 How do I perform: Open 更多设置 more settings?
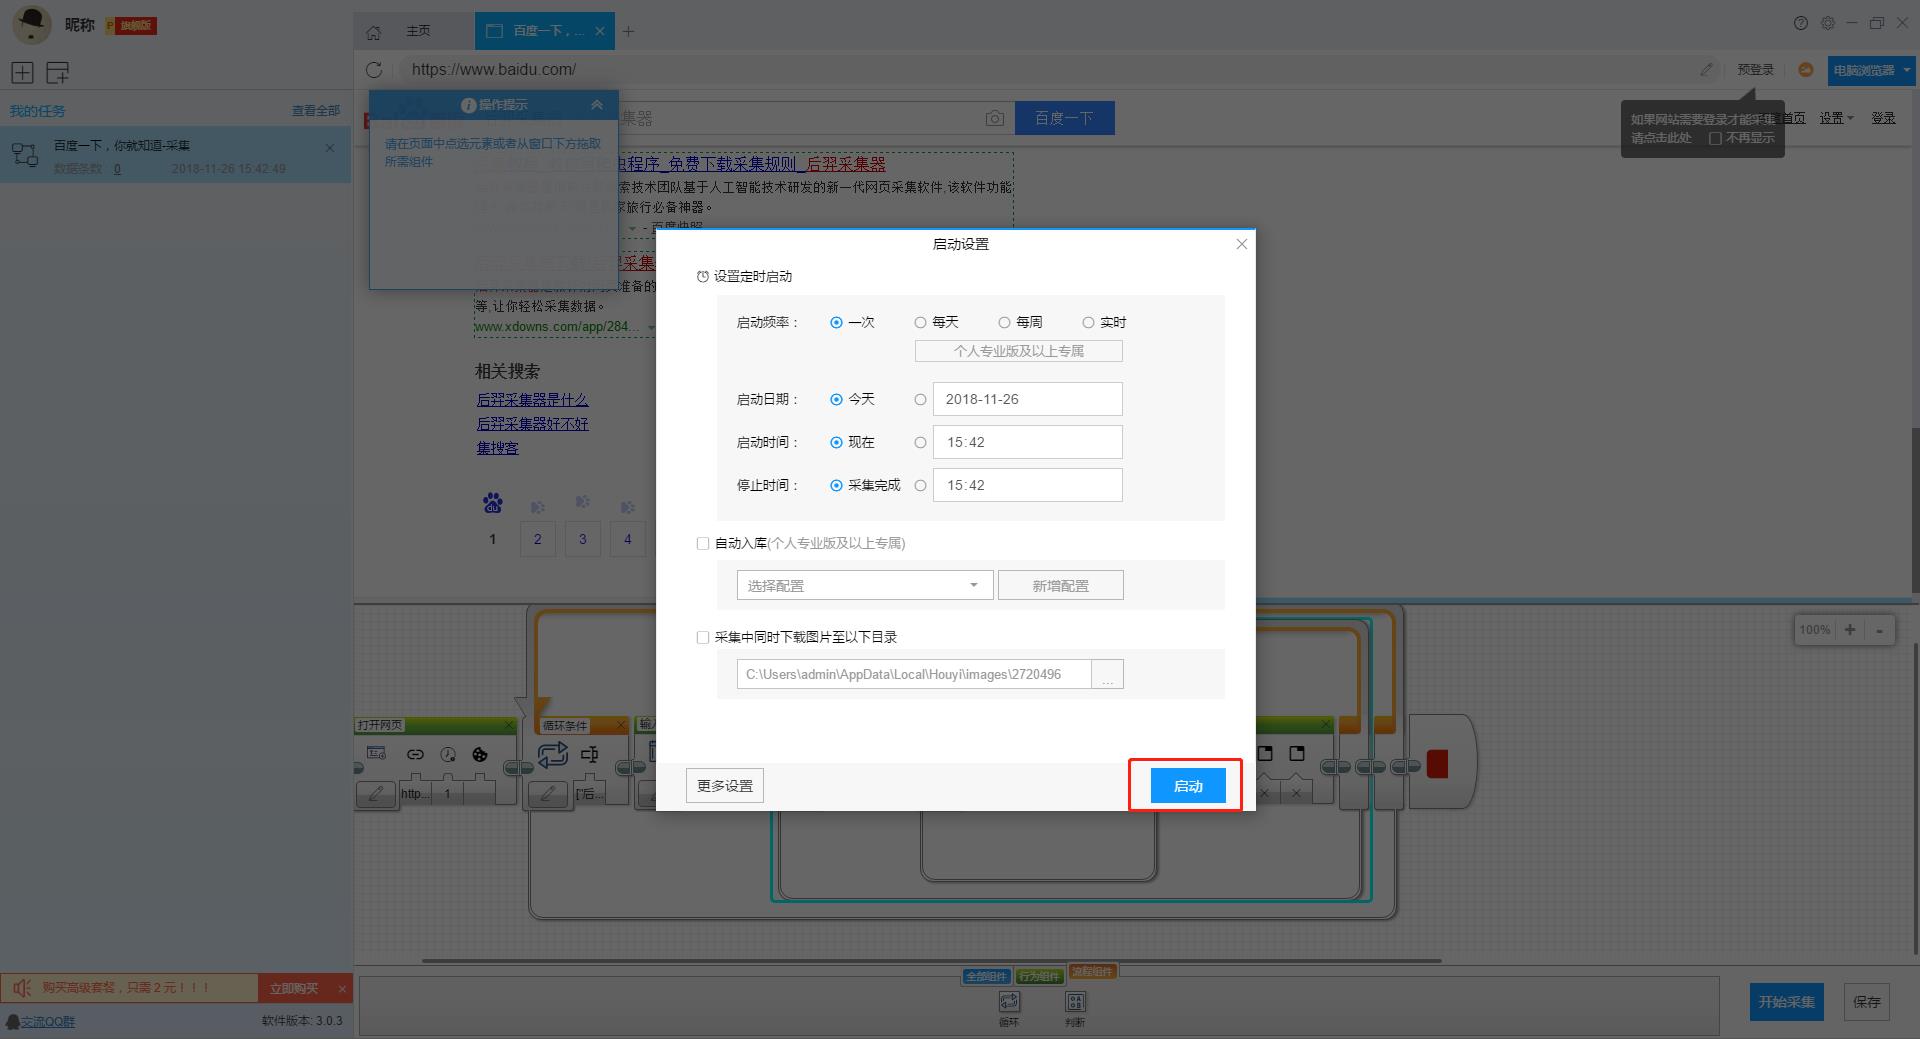tap(725, 786)
